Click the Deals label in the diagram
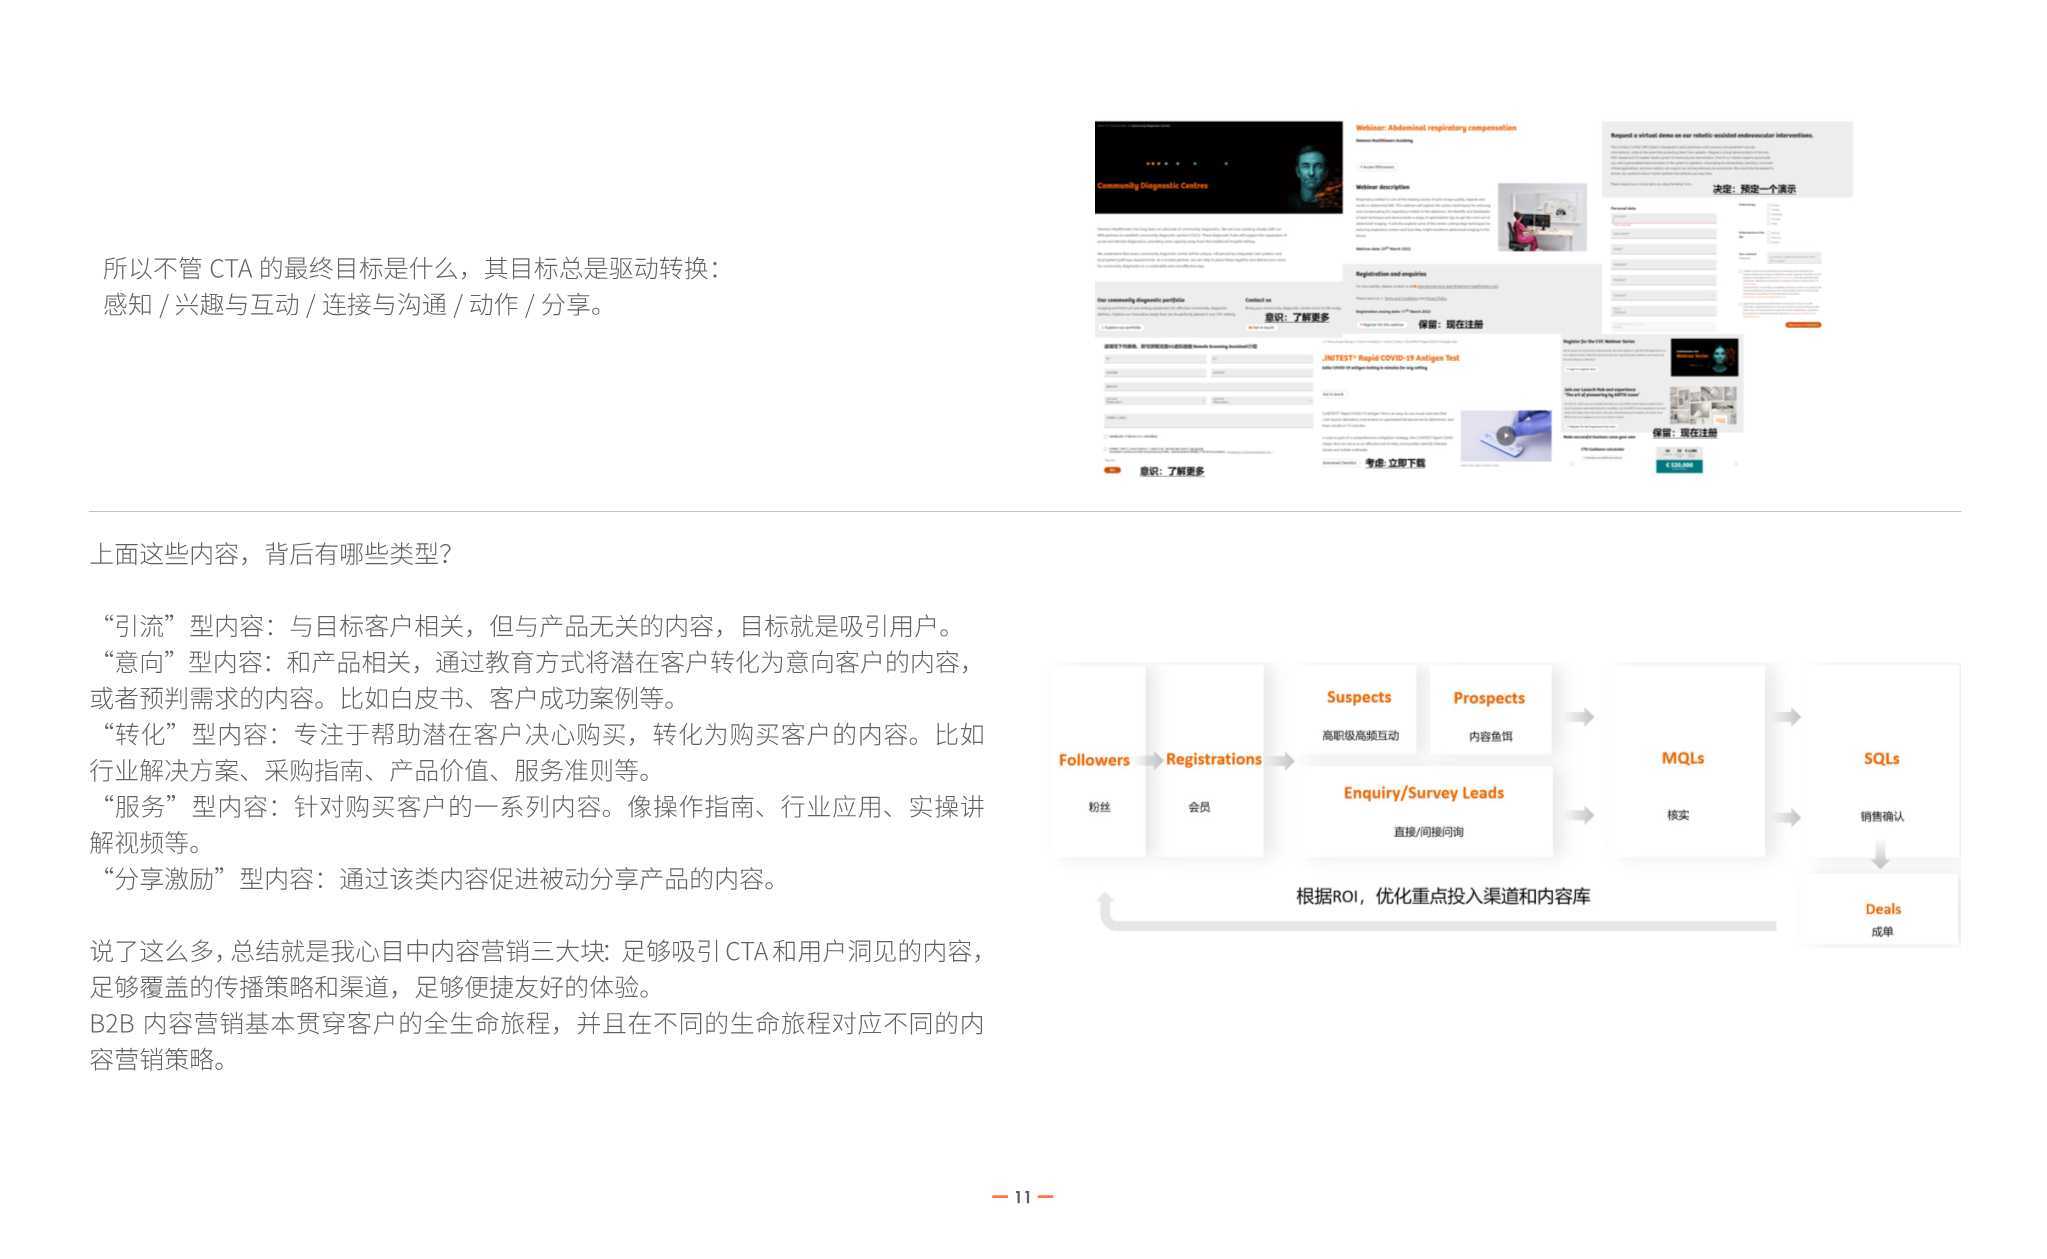Screen dimensions: 2047x1259 1883,909
